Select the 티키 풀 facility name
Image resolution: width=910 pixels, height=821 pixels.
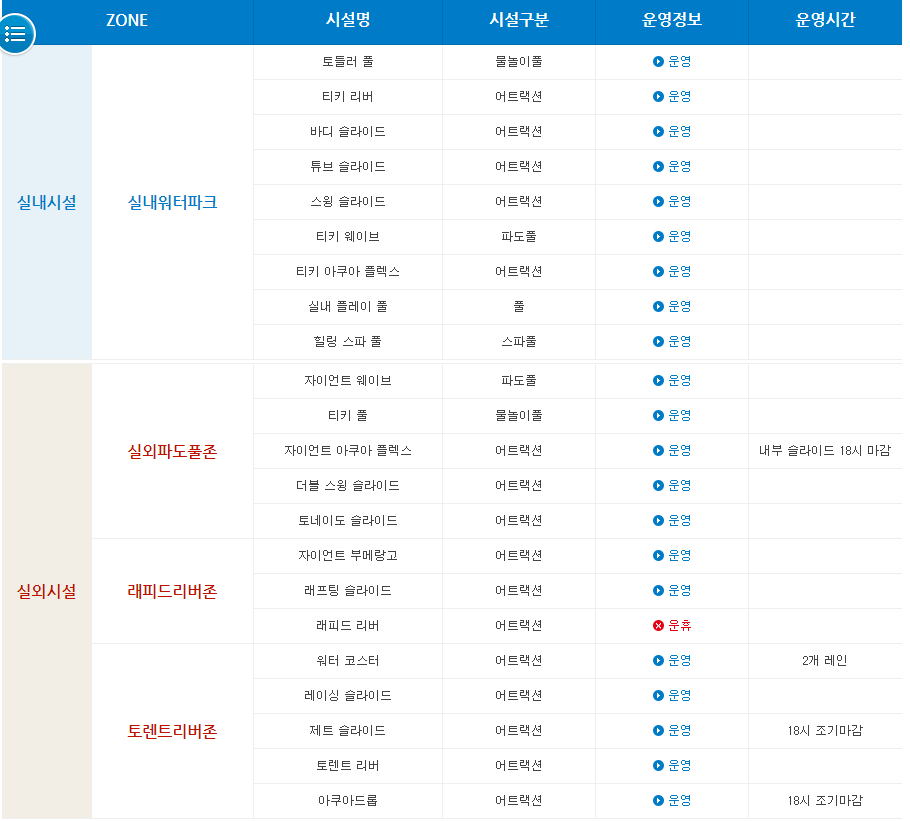[348, 415]
